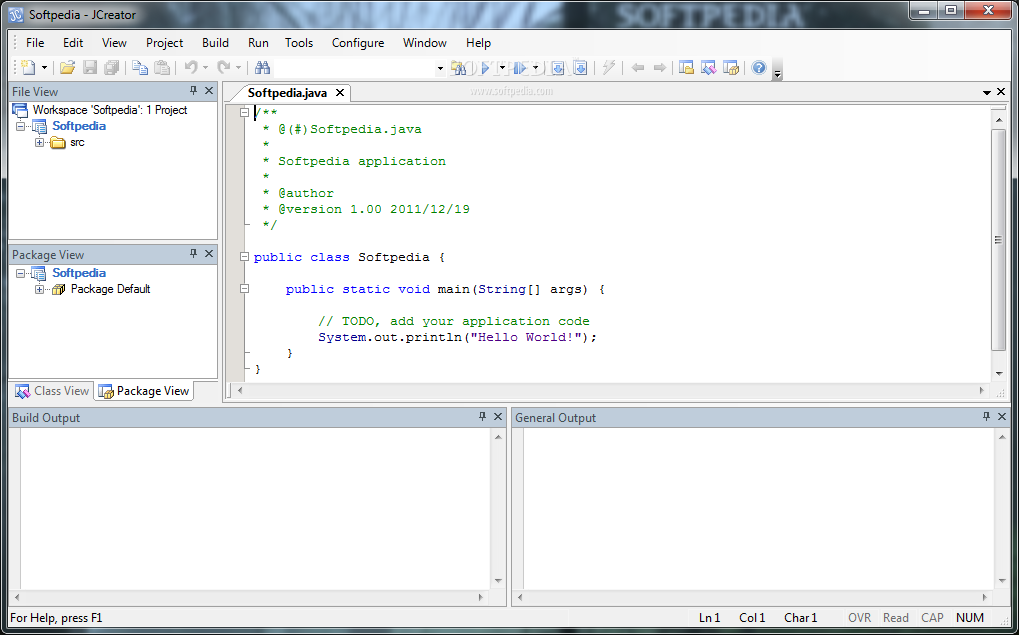Click the Undo arrow icon

click(x=190, y=67)
